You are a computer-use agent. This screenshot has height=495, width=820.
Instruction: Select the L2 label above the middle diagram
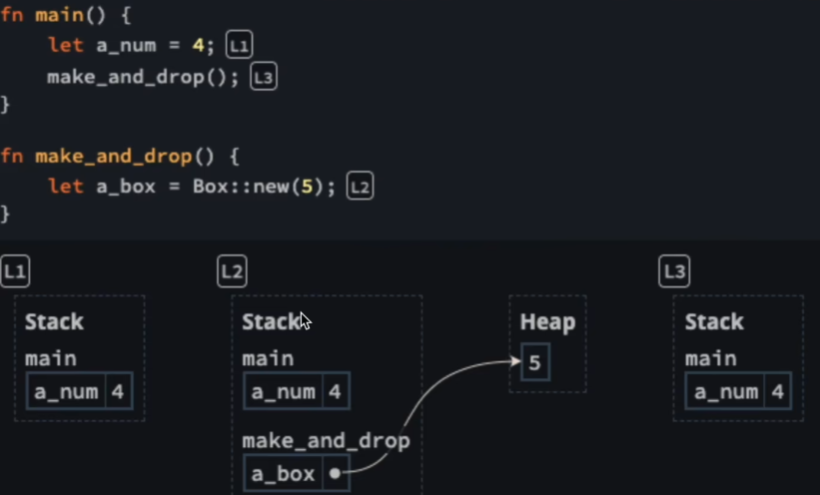[232, 271]
